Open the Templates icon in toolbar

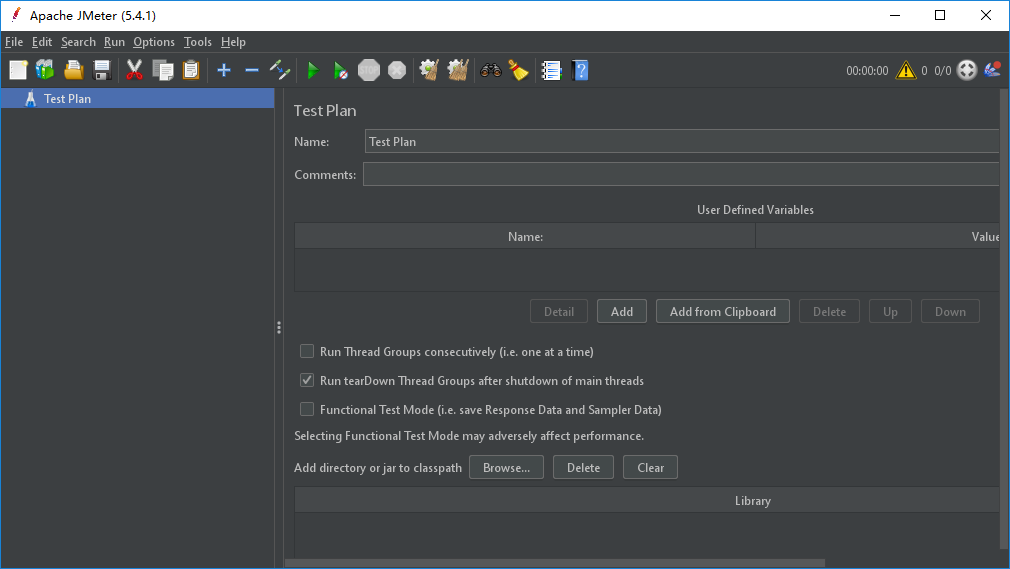coord(45,70)
